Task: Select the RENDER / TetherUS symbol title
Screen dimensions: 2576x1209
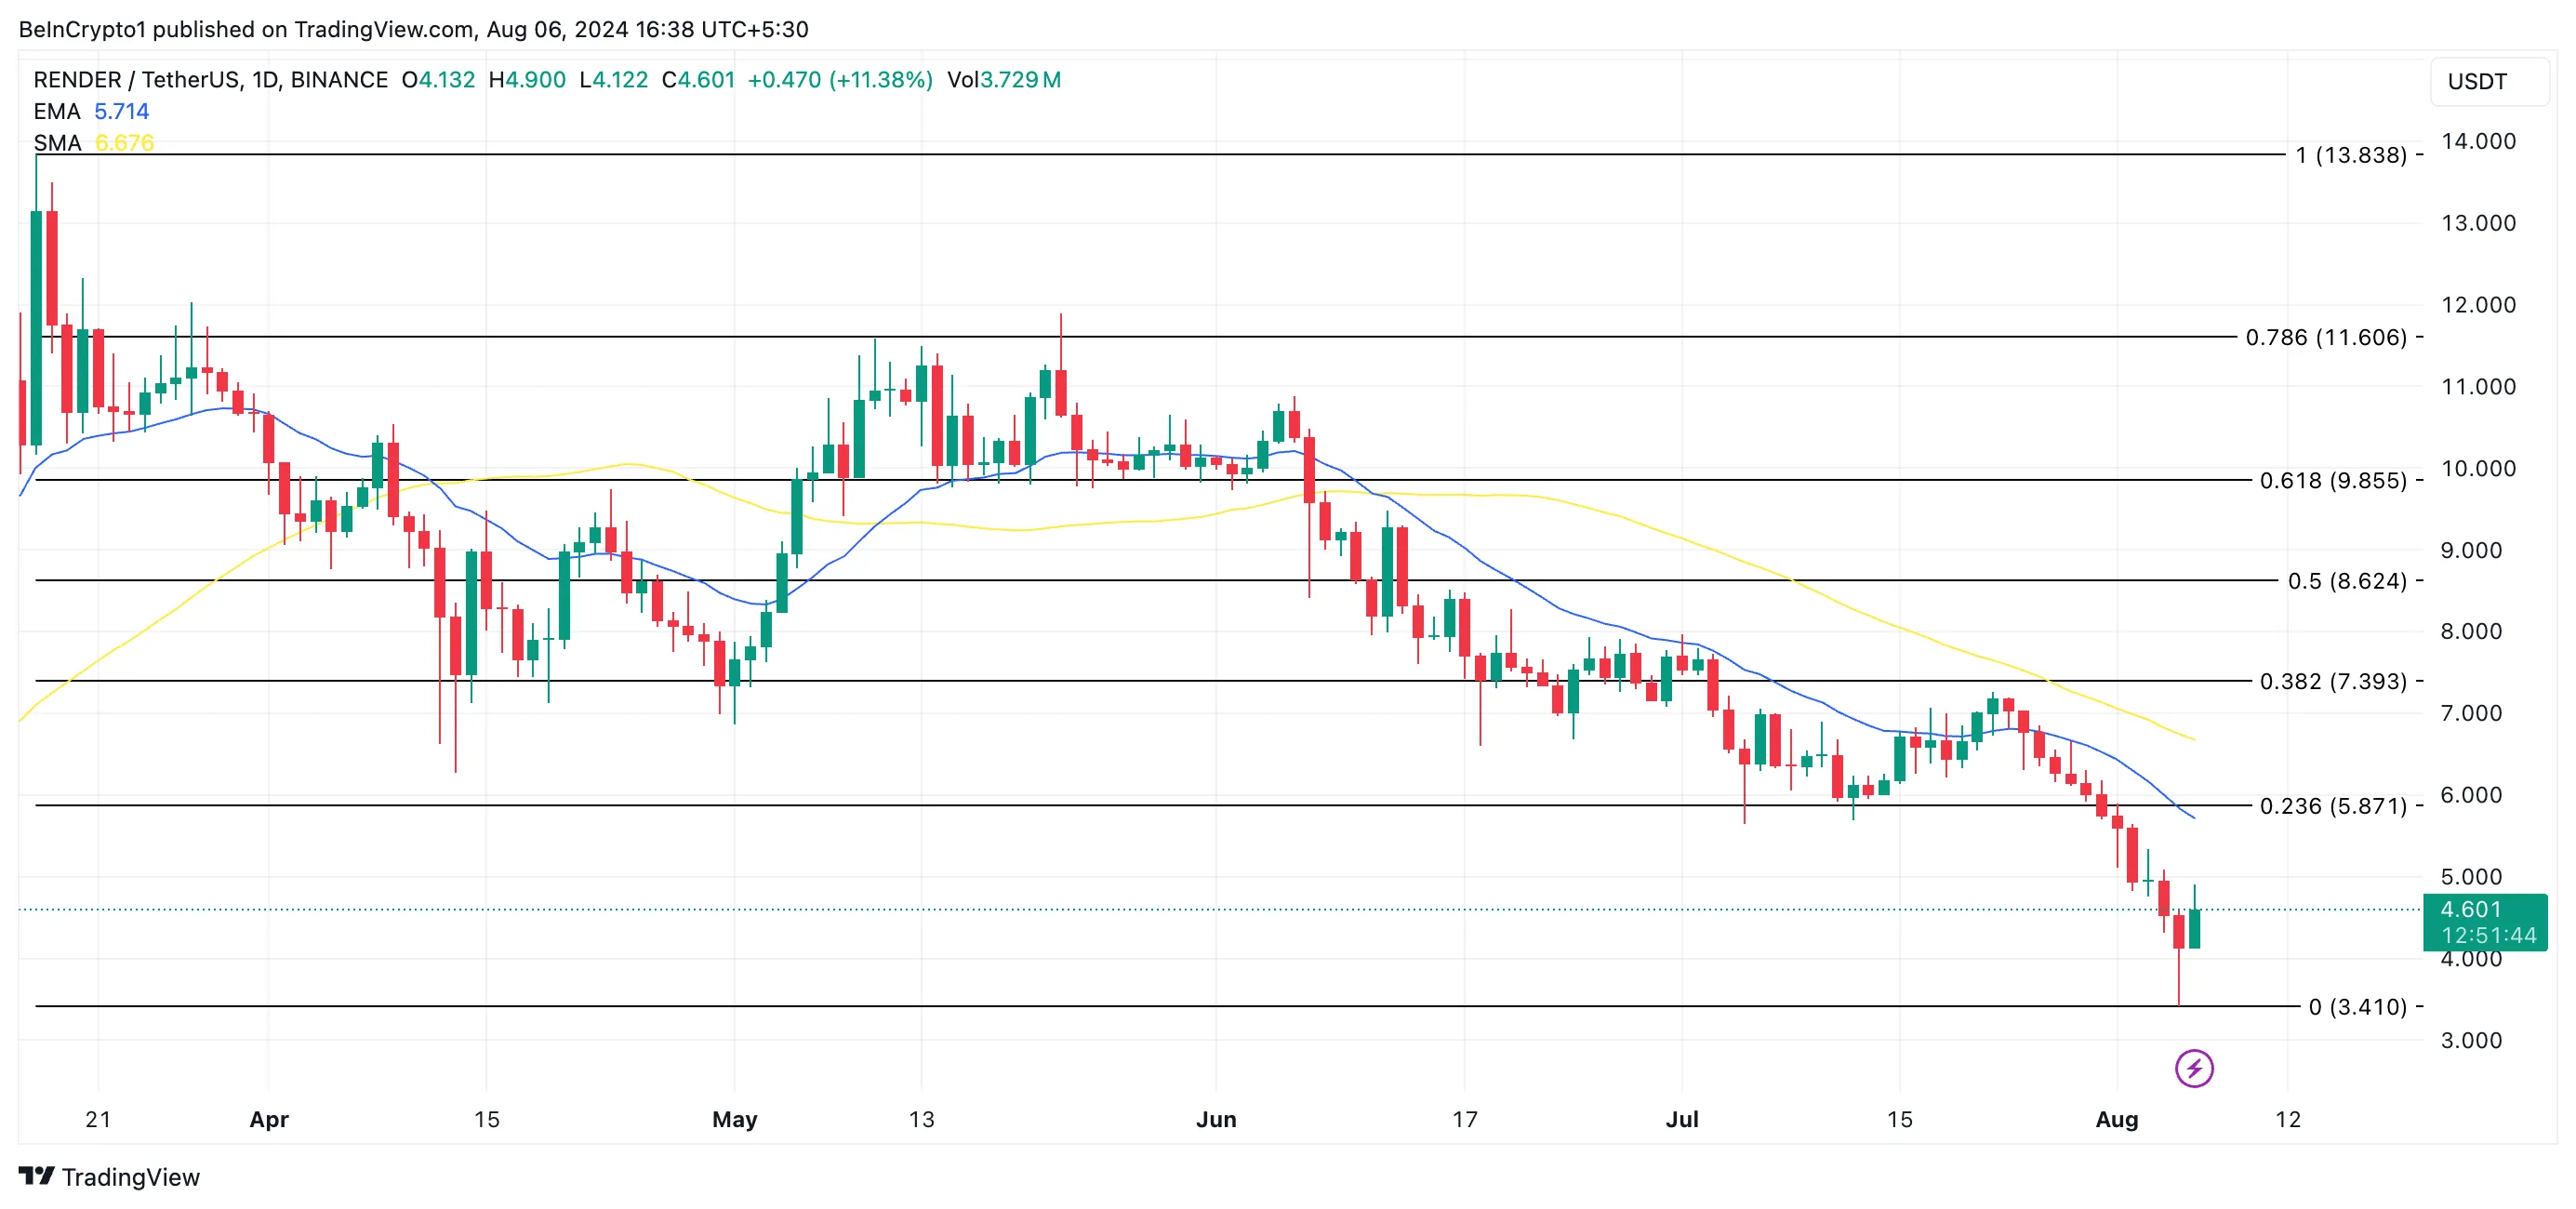Action: 210,79
